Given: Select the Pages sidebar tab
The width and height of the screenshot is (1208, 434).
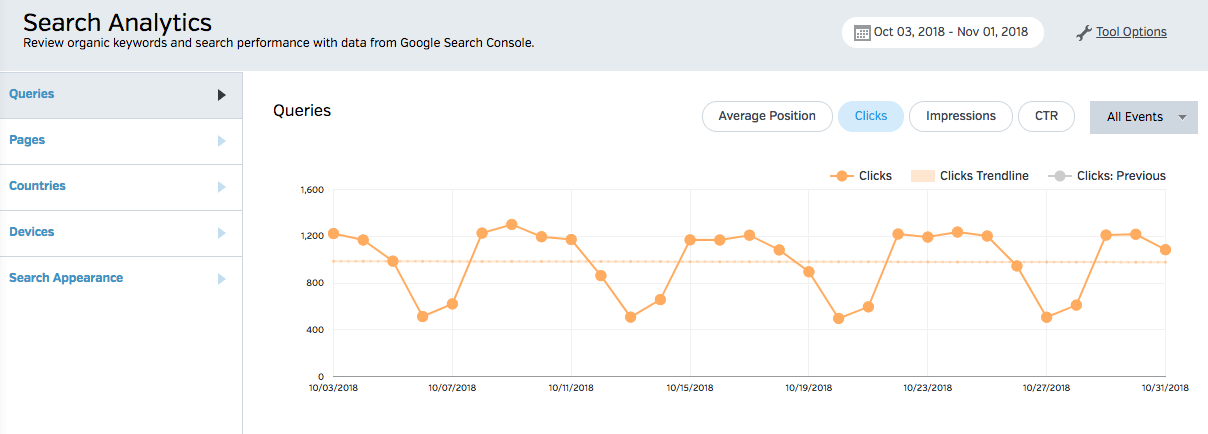Looking at the screenshot, I should [x=121, y=141].
